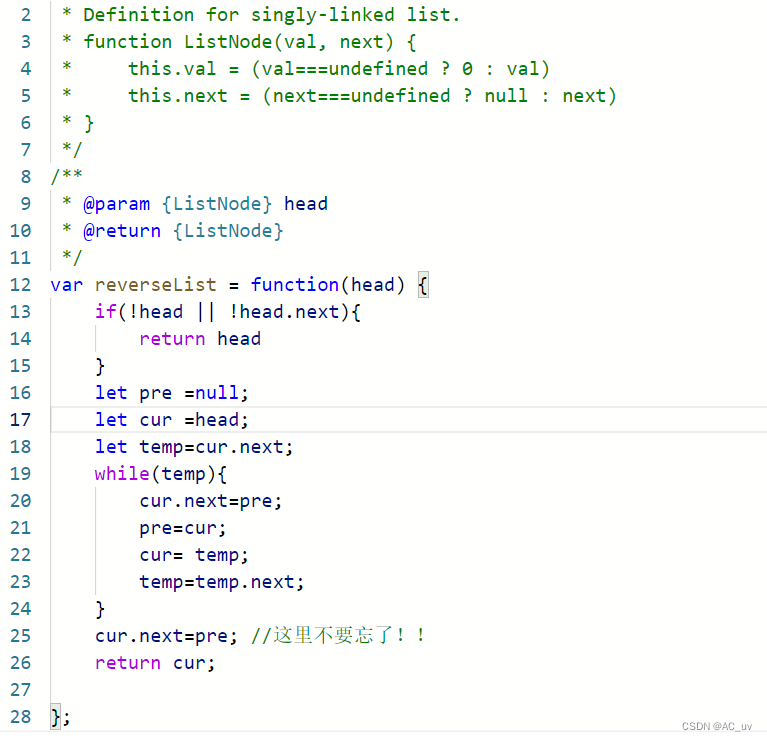The image size is (767, 741).
Task: Click 'return head' on line 14
Action: 200,339
